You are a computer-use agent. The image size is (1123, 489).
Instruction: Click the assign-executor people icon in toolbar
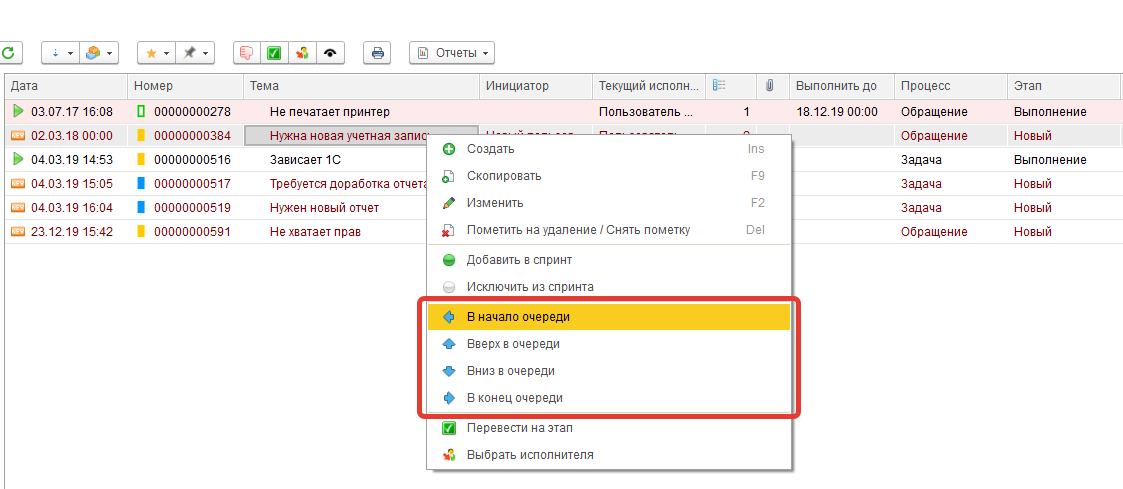click(301, 53)
